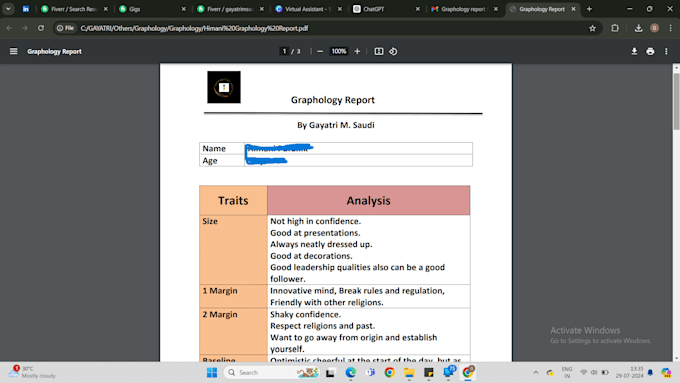Download the PDF from the viewer toolbar

coord(634,51)
